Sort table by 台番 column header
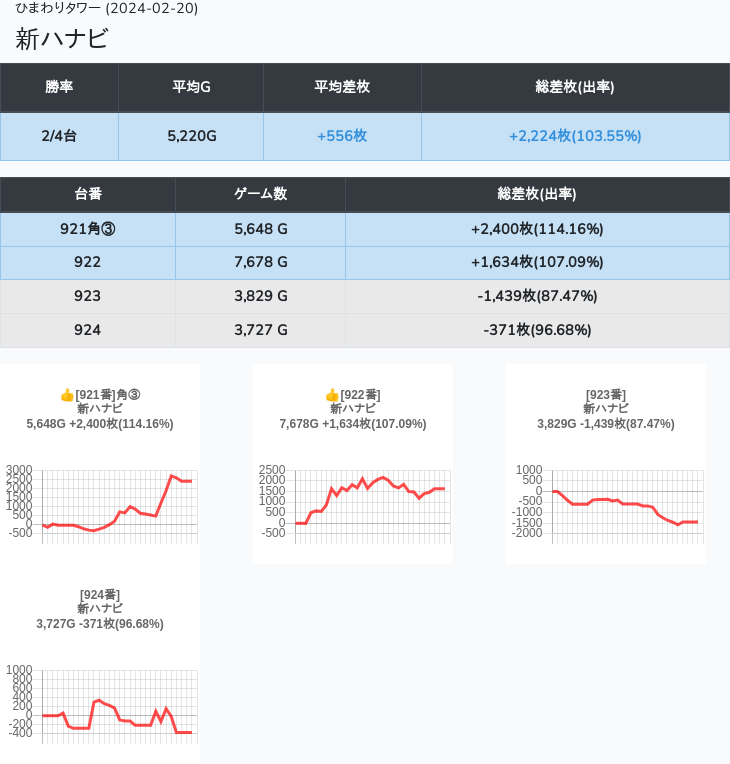The height and width of the screenshot is (764, 730). (88, 194)
